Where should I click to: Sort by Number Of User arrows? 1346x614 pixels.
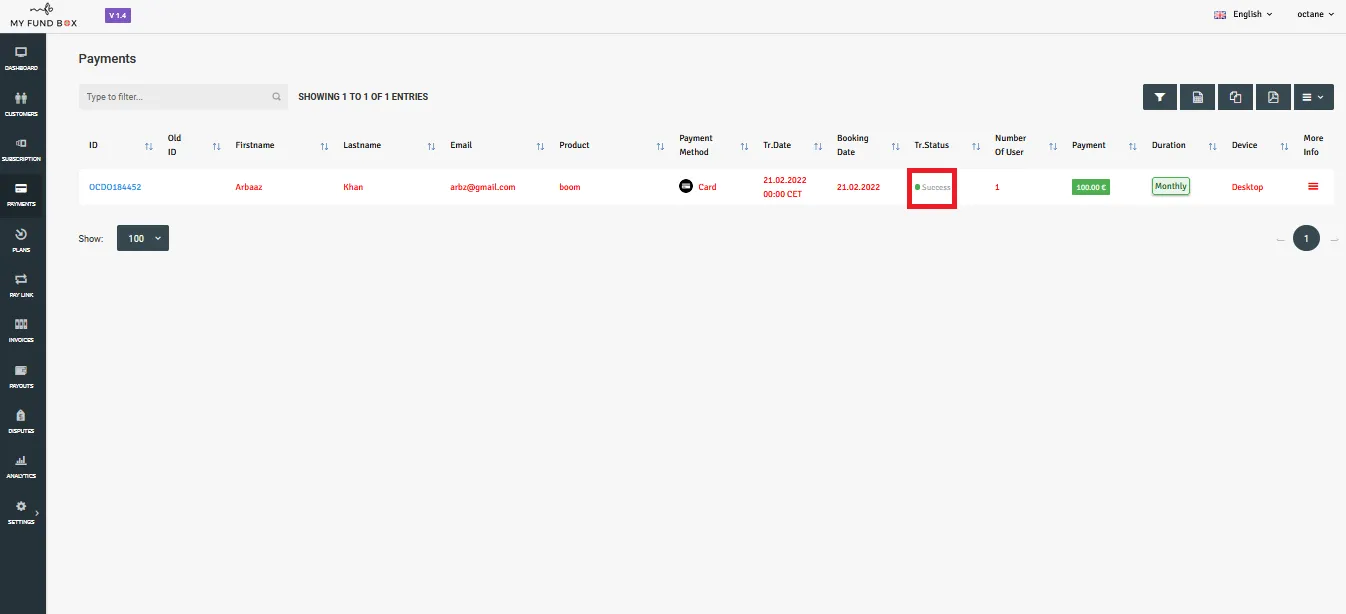click(1053, 146)
